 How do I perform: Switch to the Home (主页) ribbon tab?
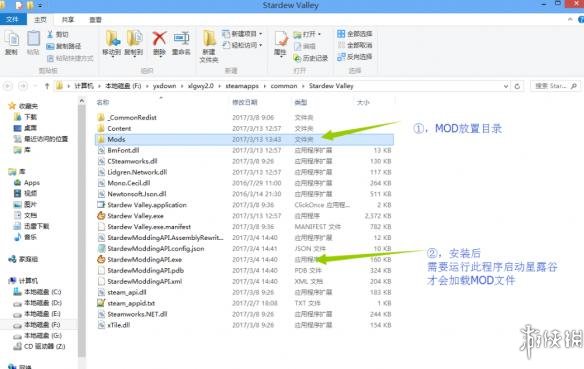[x=40, y=19]
